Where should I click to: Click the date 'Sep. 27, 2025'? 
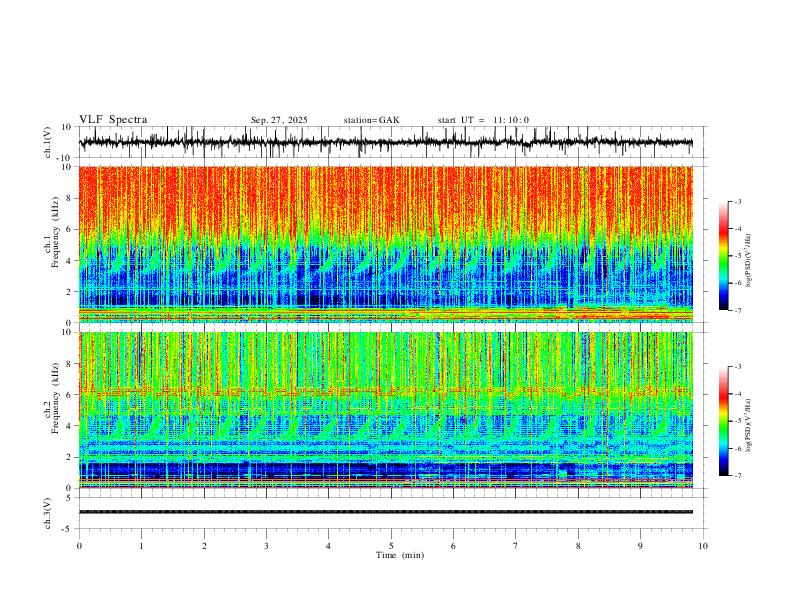coord(279,120)
